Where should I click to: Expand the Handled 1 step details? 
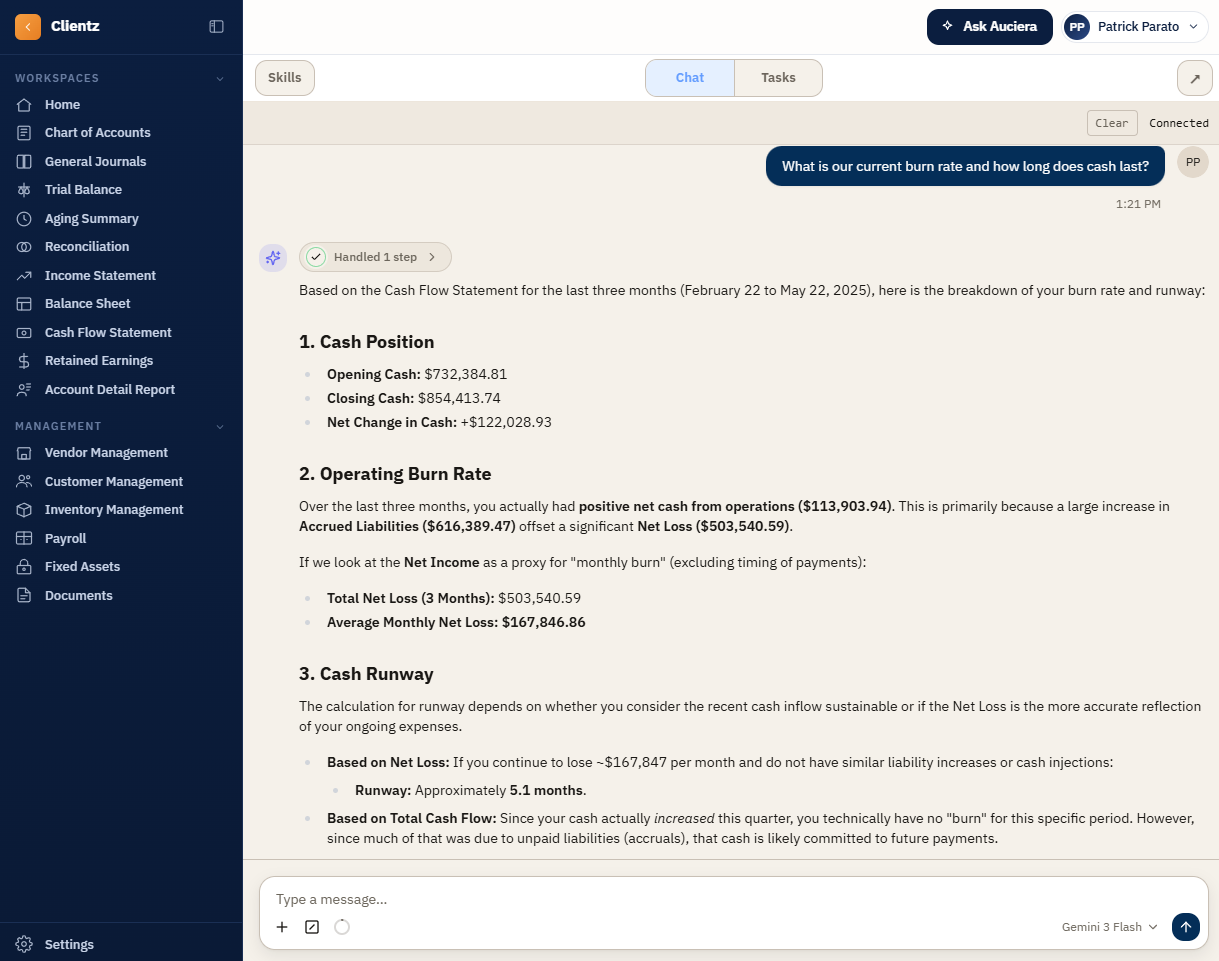375,257
